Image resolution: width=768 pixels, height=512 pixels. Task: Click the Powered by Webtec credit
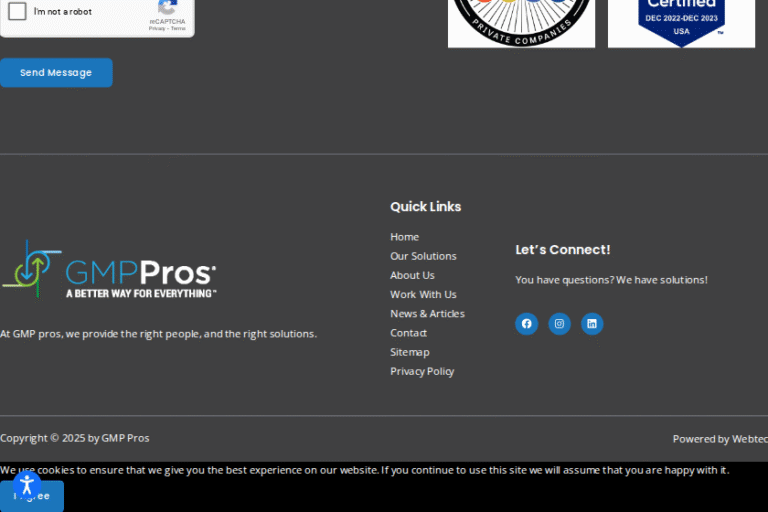click(719, 439)
